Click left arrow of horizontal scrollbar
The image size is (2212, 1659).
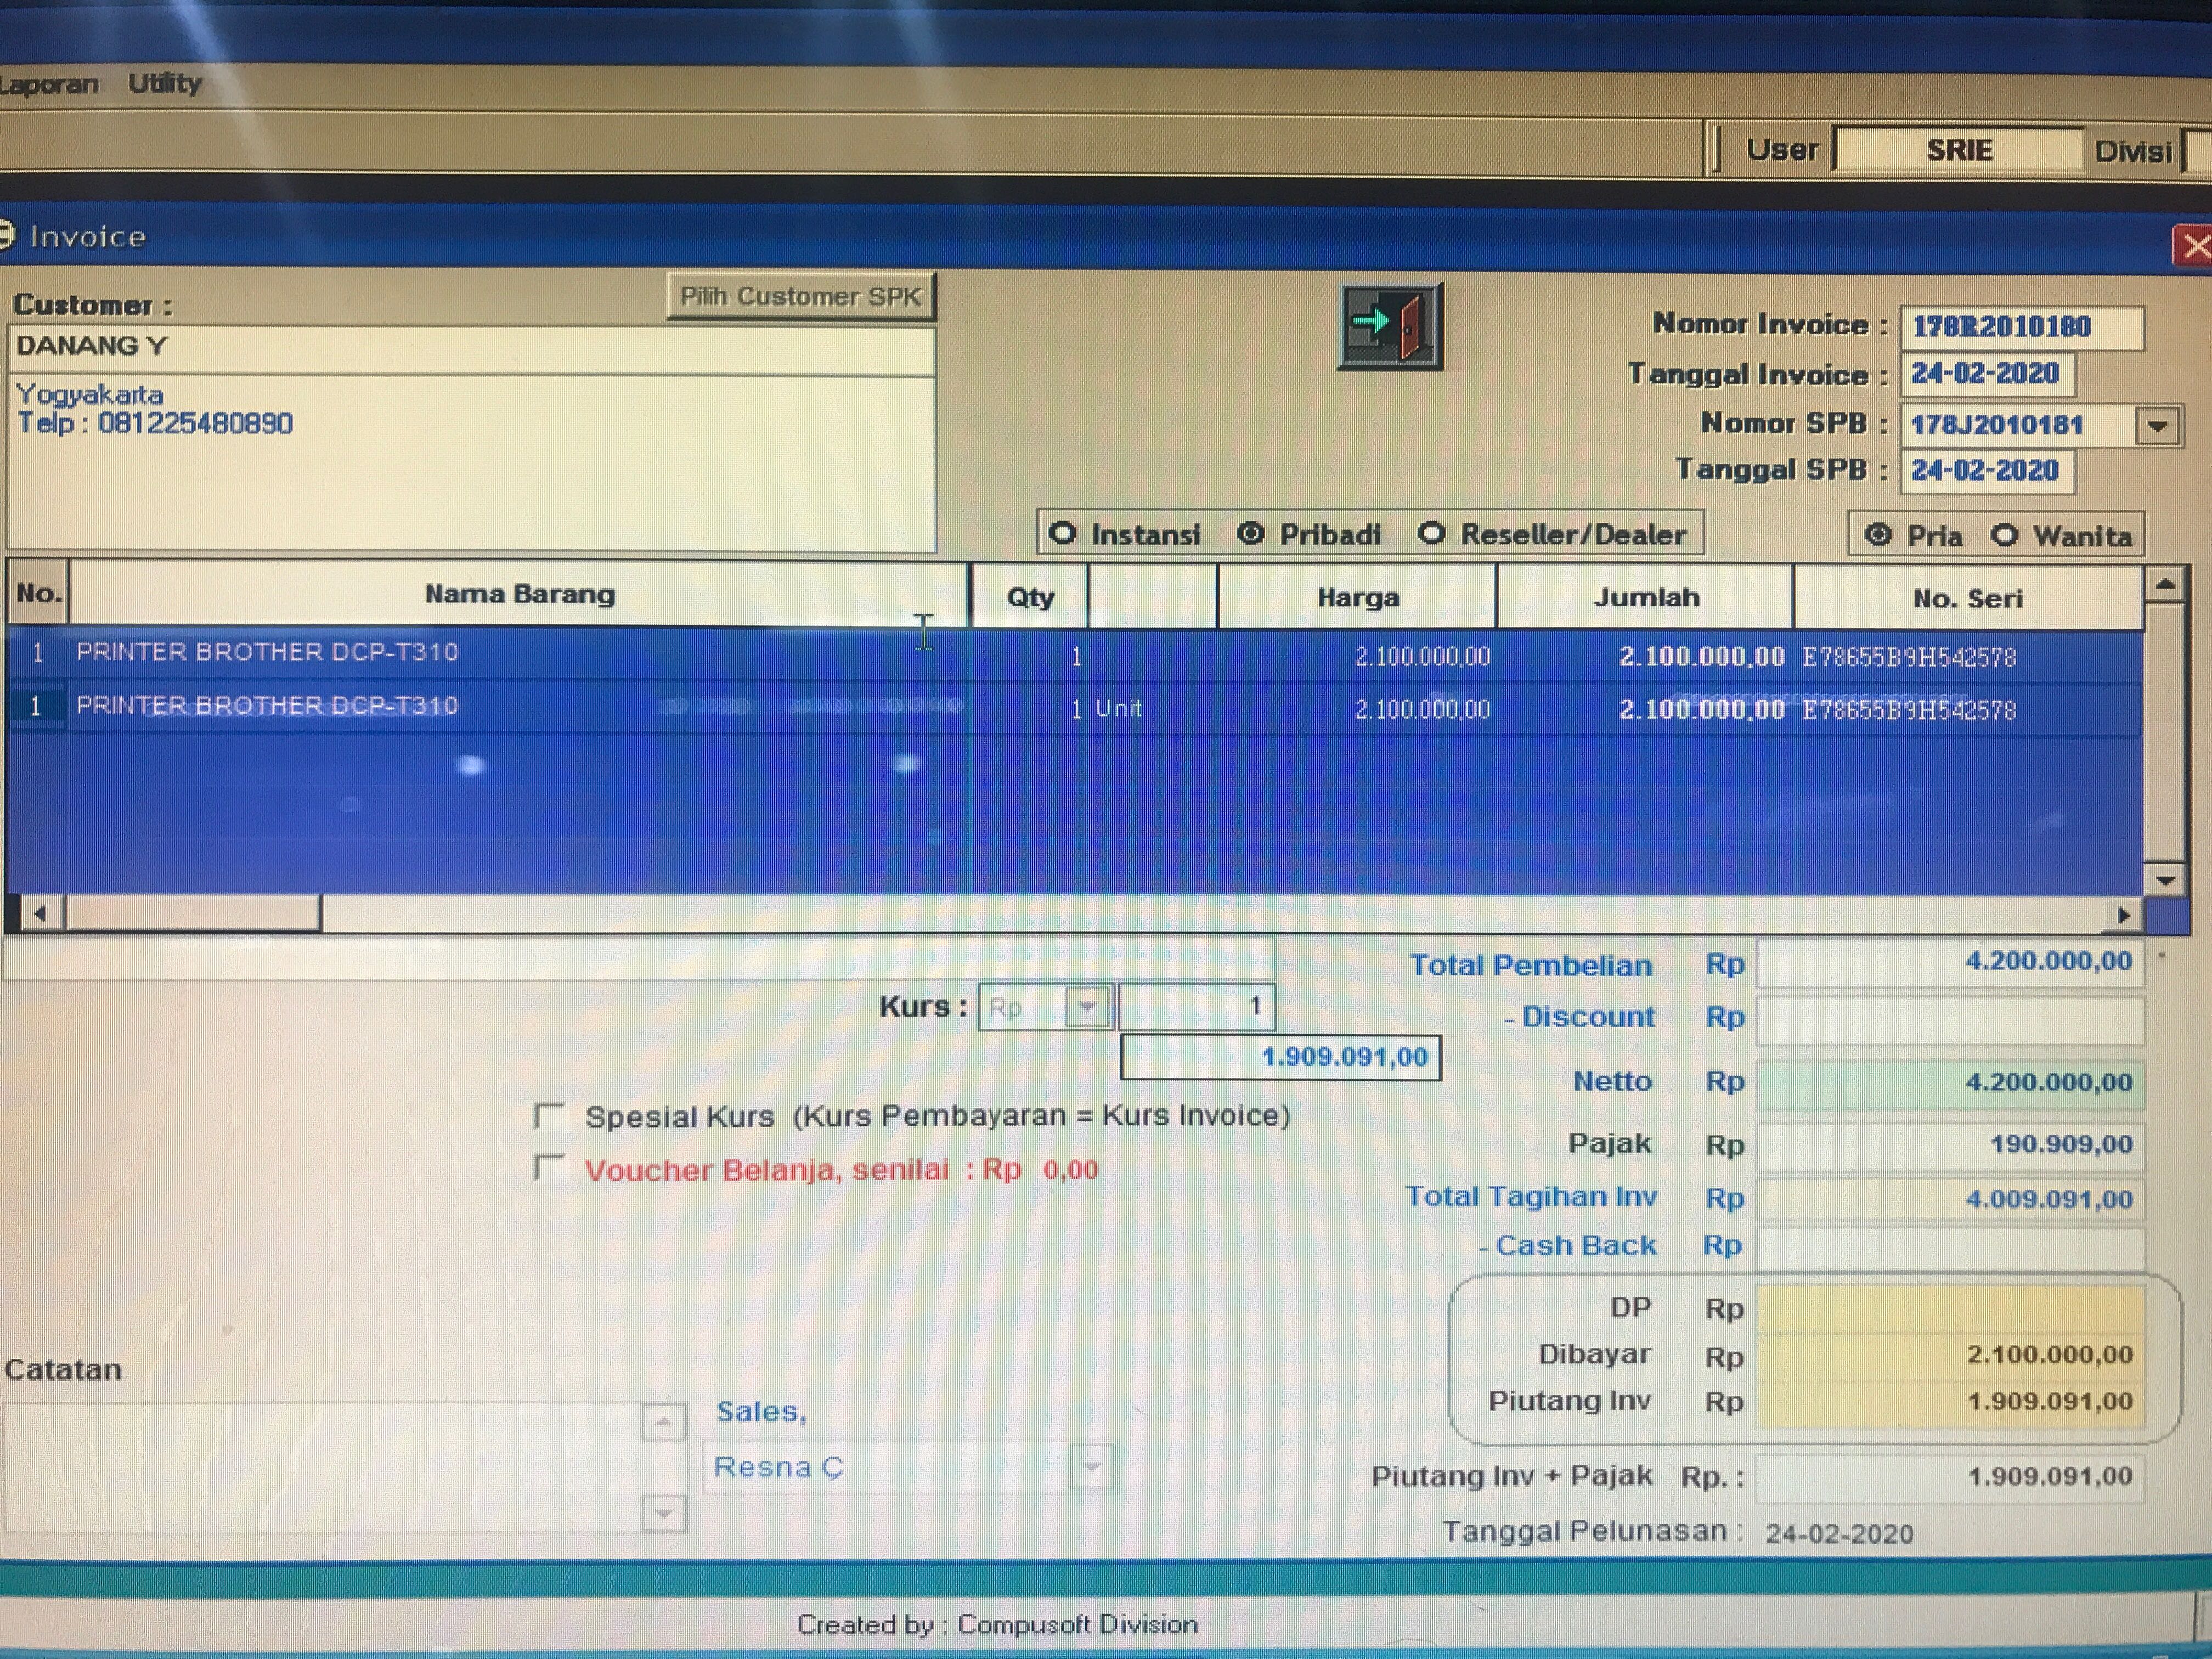40,913
